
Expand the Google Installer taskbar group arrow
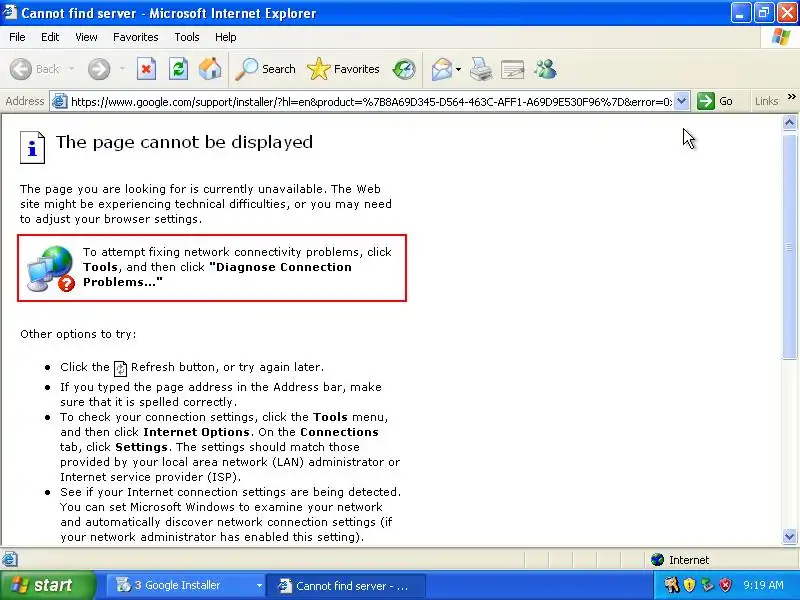coord(259,585)
